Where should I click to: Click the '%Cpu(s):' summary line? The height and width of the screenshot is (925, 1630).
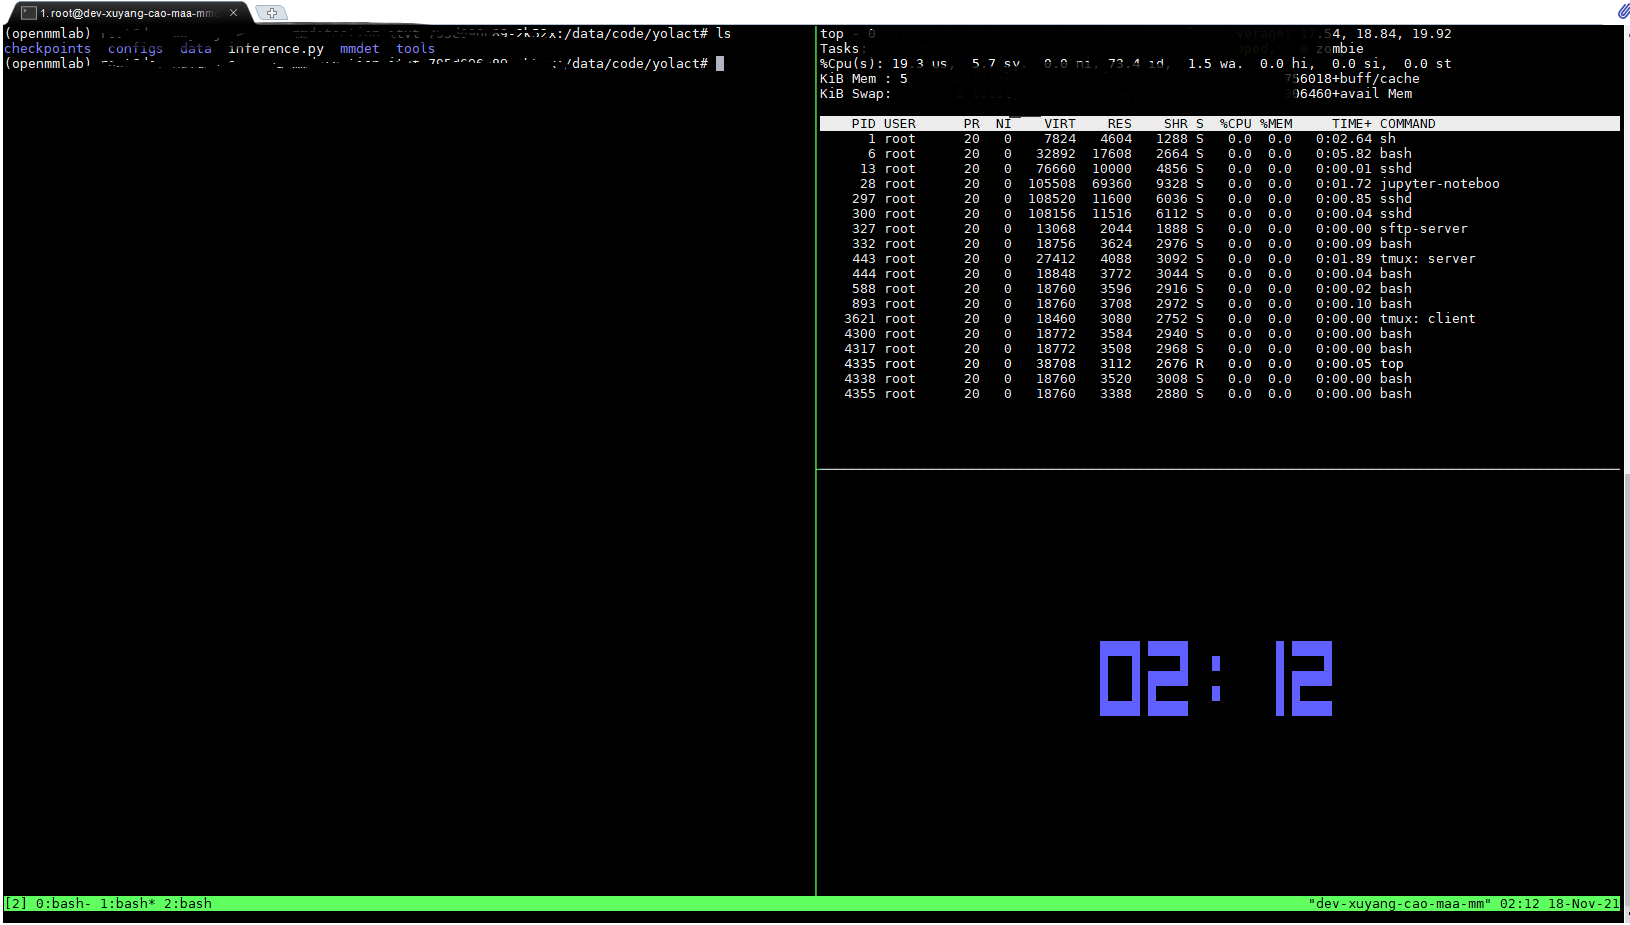click(1136, 64)
